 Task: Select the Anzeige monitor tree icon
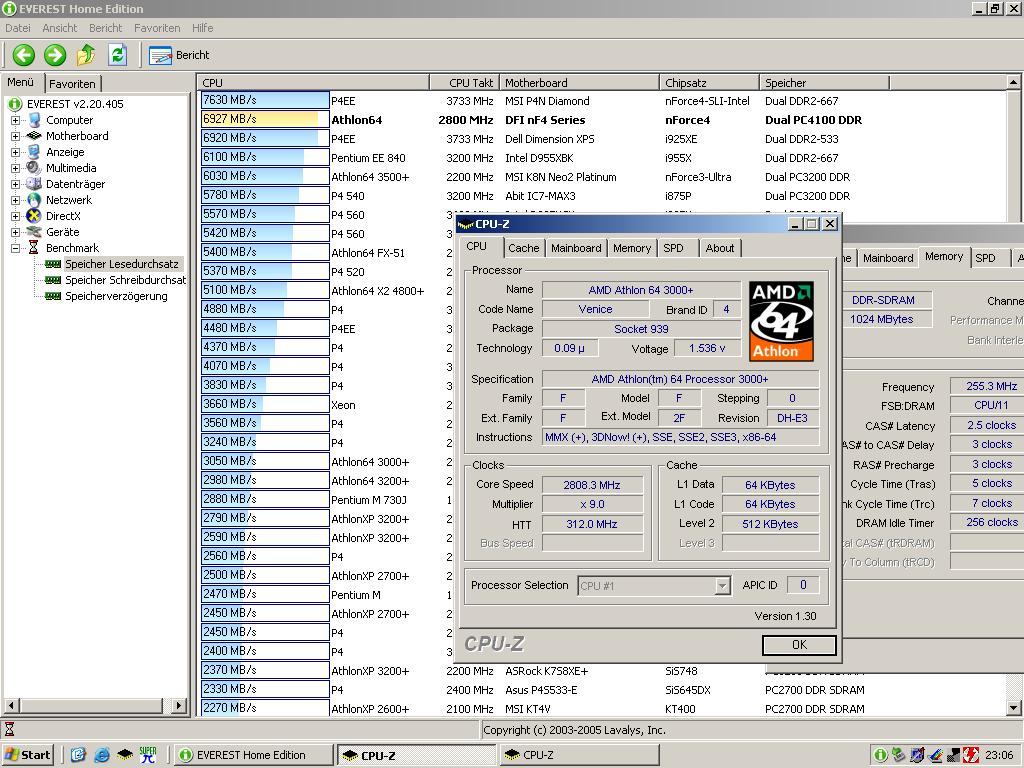click(34, 152)
